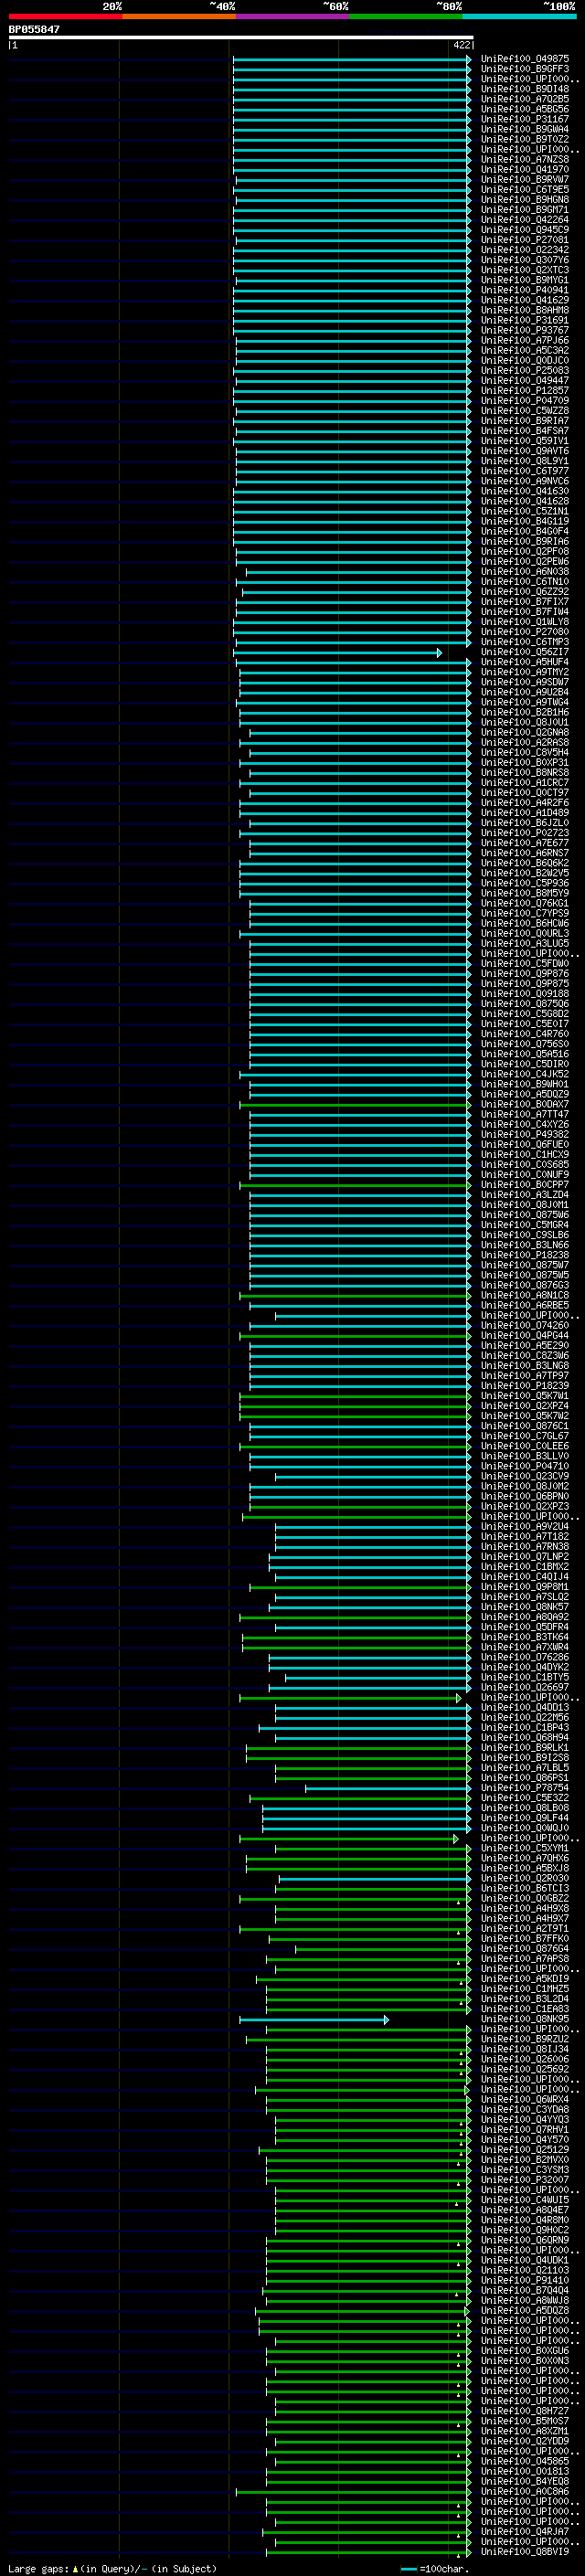Open hit UniRef100_O49875
The image size is (585, 2576).
(x=524, y=59)
